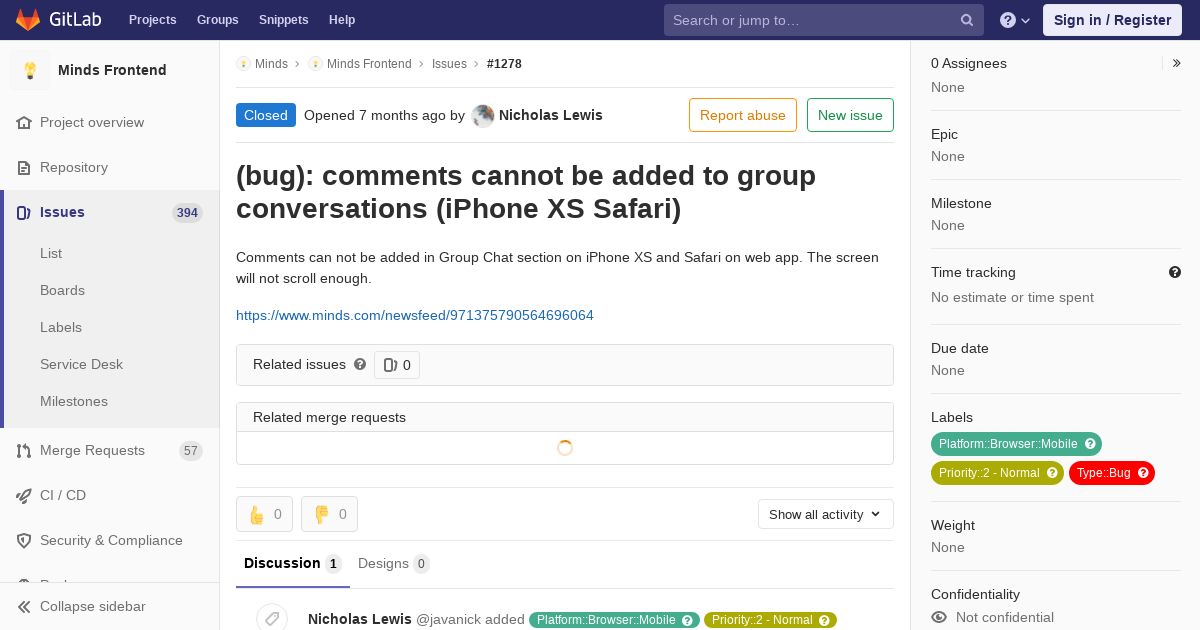Click the Closed status badge
This screenshot has width=1200, height=630.
[266, 115]
